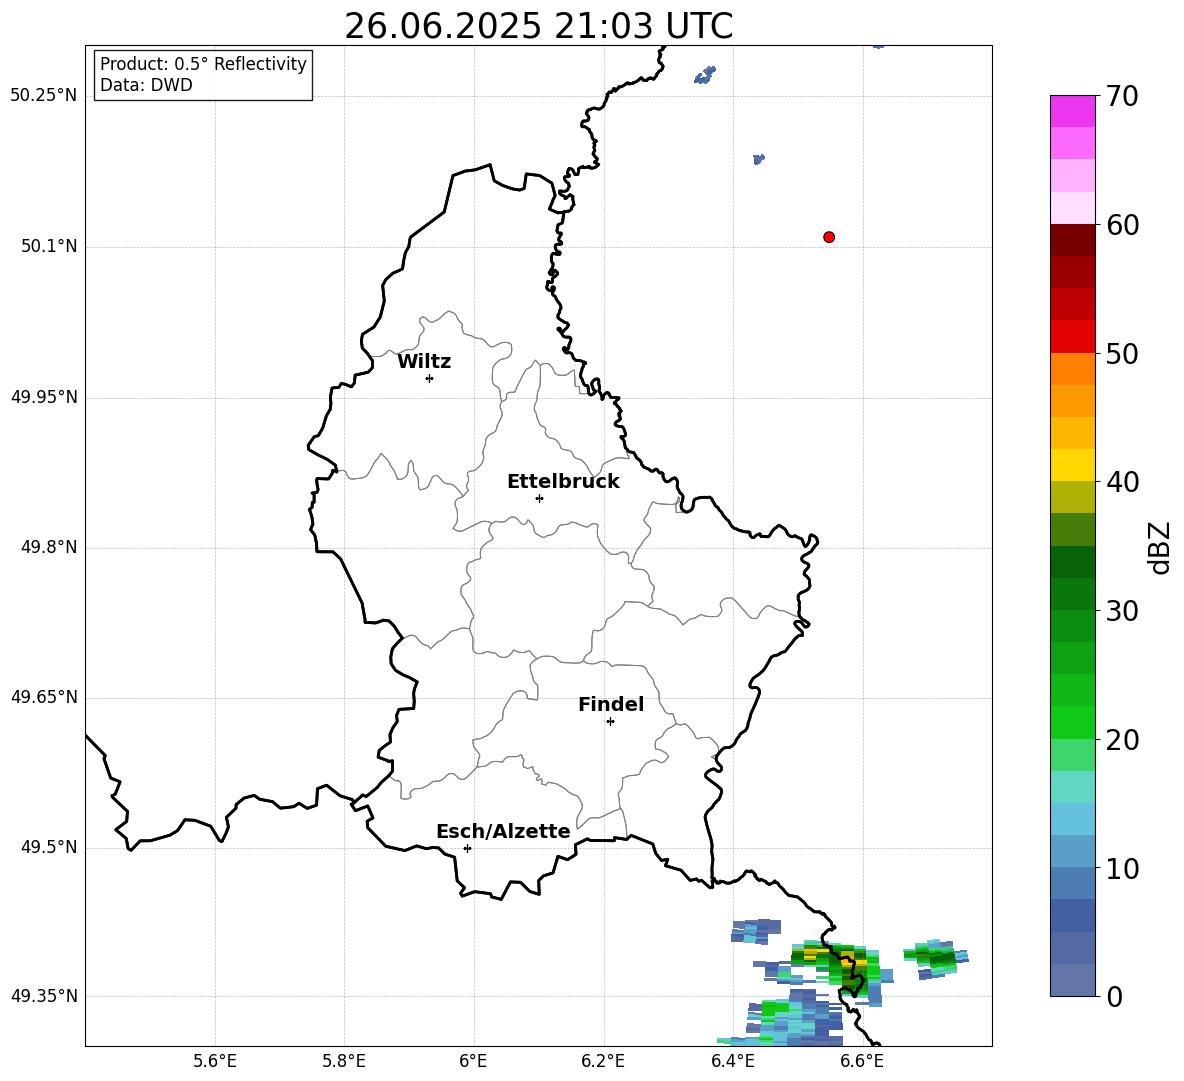Click the 49.5°N latitude label

coord(48,847)
